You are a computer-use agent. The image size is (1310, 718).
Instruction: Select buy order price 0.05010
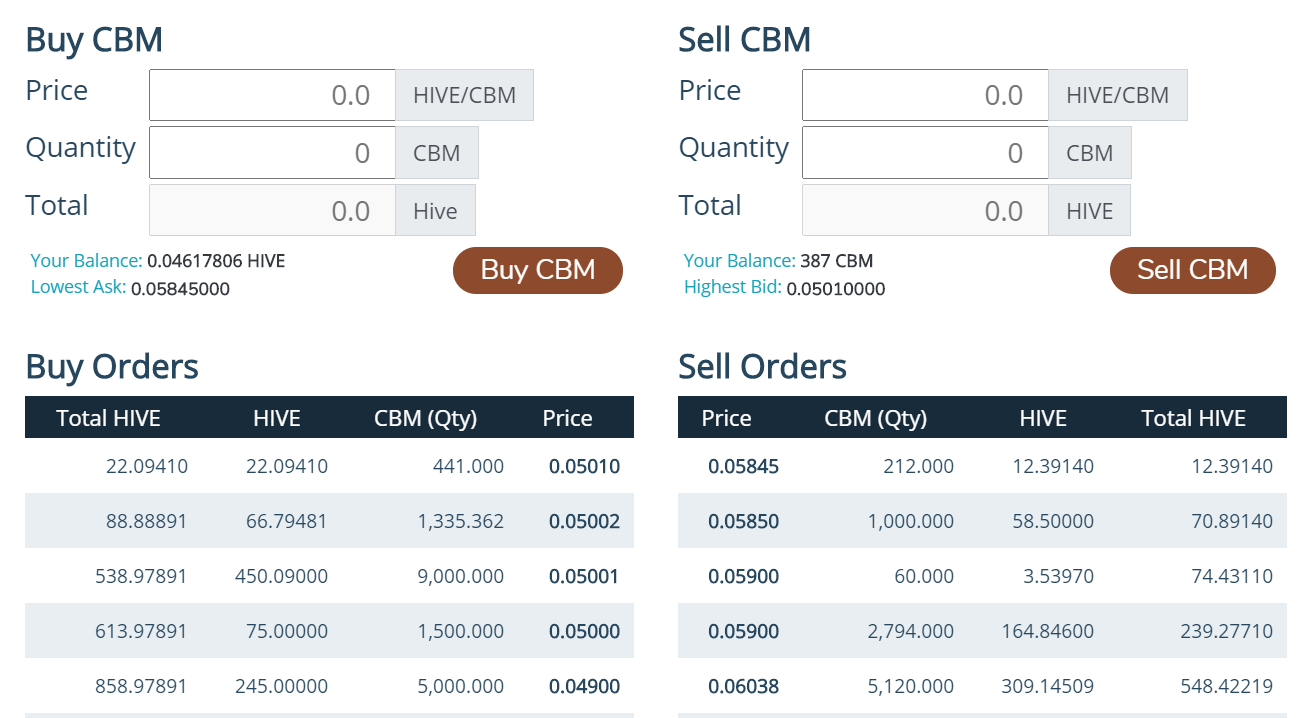coord(585,466)
